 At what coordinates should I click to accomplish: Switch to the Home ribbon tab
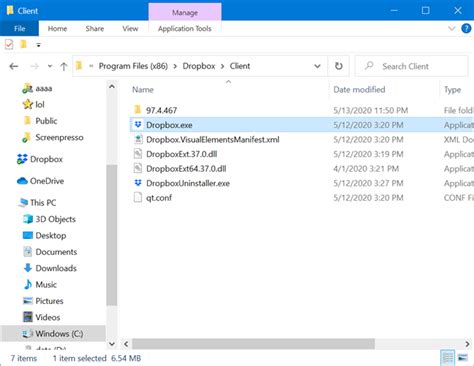(57, 29)
